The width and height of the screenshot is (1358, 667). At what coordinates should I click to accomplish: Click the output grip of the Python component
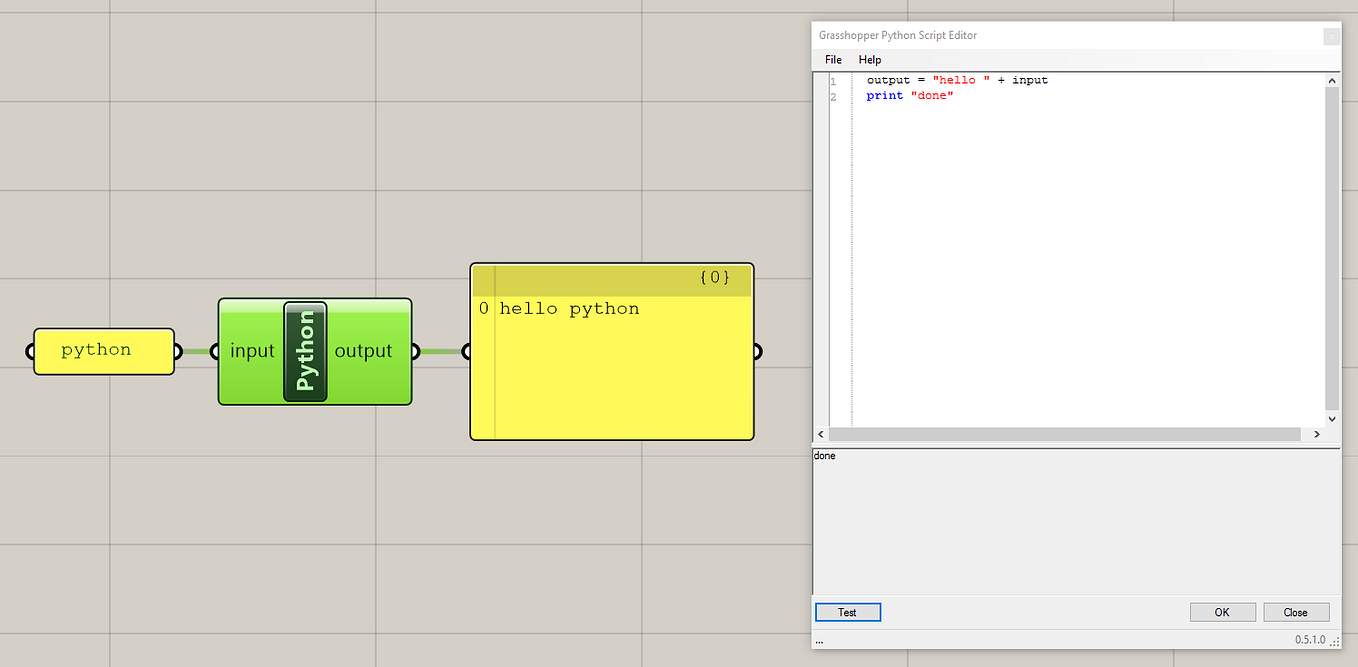(x=416, y=351)
